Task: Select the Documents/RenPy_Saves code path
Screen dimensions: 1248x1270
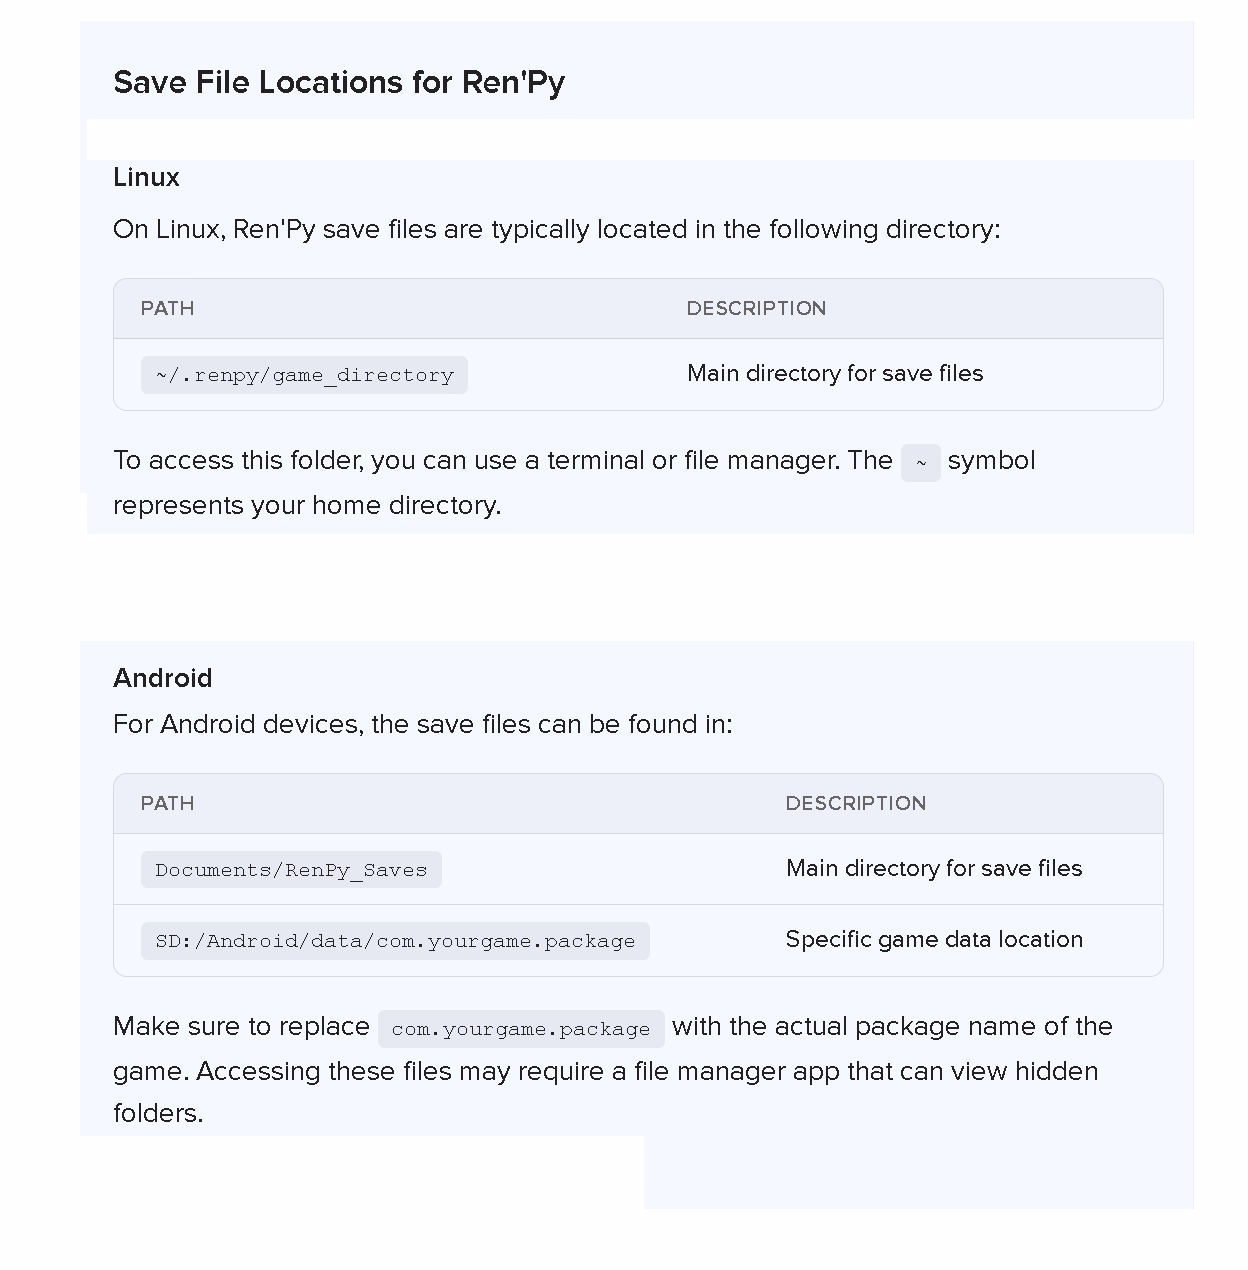Action: (x=291, y=870)
